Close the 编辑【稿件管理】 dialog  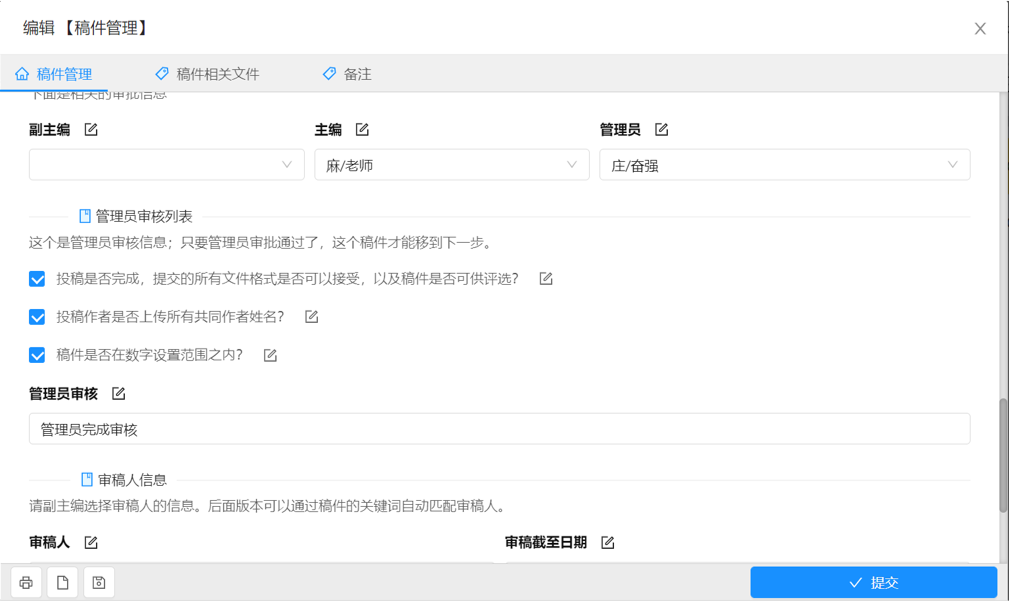(x=980, y=29)
